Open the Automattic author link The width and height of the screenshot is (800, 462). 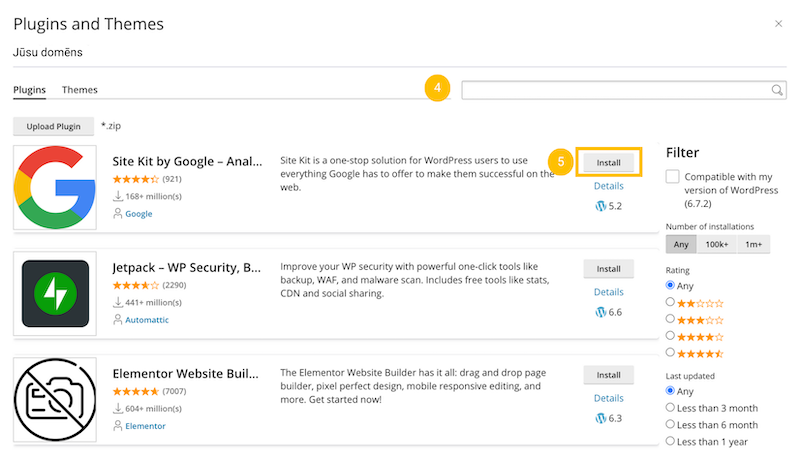tap(147, 320)
